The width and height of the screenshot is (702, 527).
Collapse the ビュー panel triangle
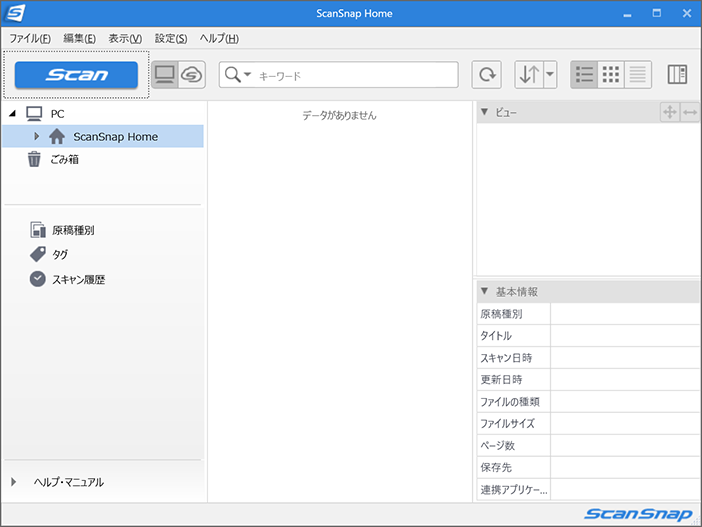(484, 112)
